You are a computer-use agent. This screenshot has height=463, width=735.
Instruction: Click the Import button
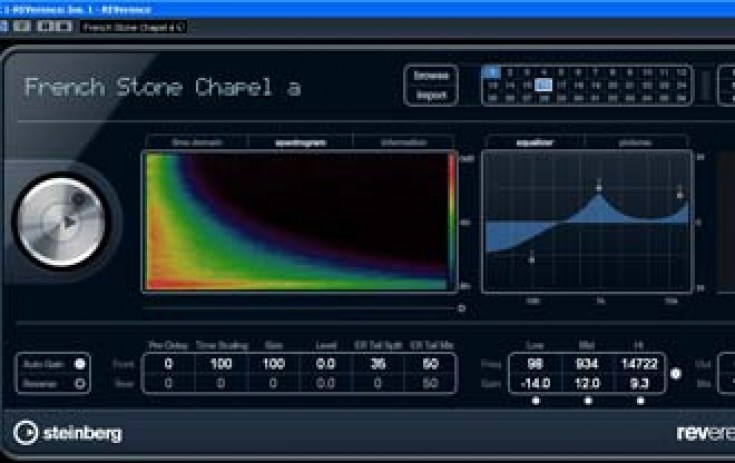click(x=431, y=95)
